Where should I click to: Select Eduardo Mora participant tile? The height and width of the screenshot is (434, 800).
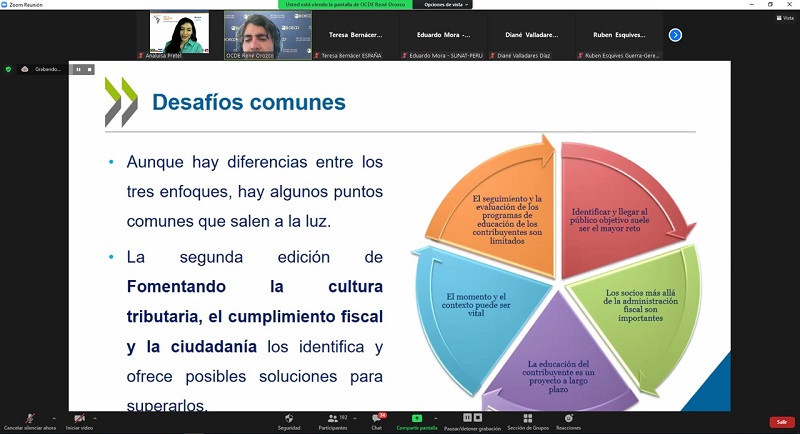(443, 35)
